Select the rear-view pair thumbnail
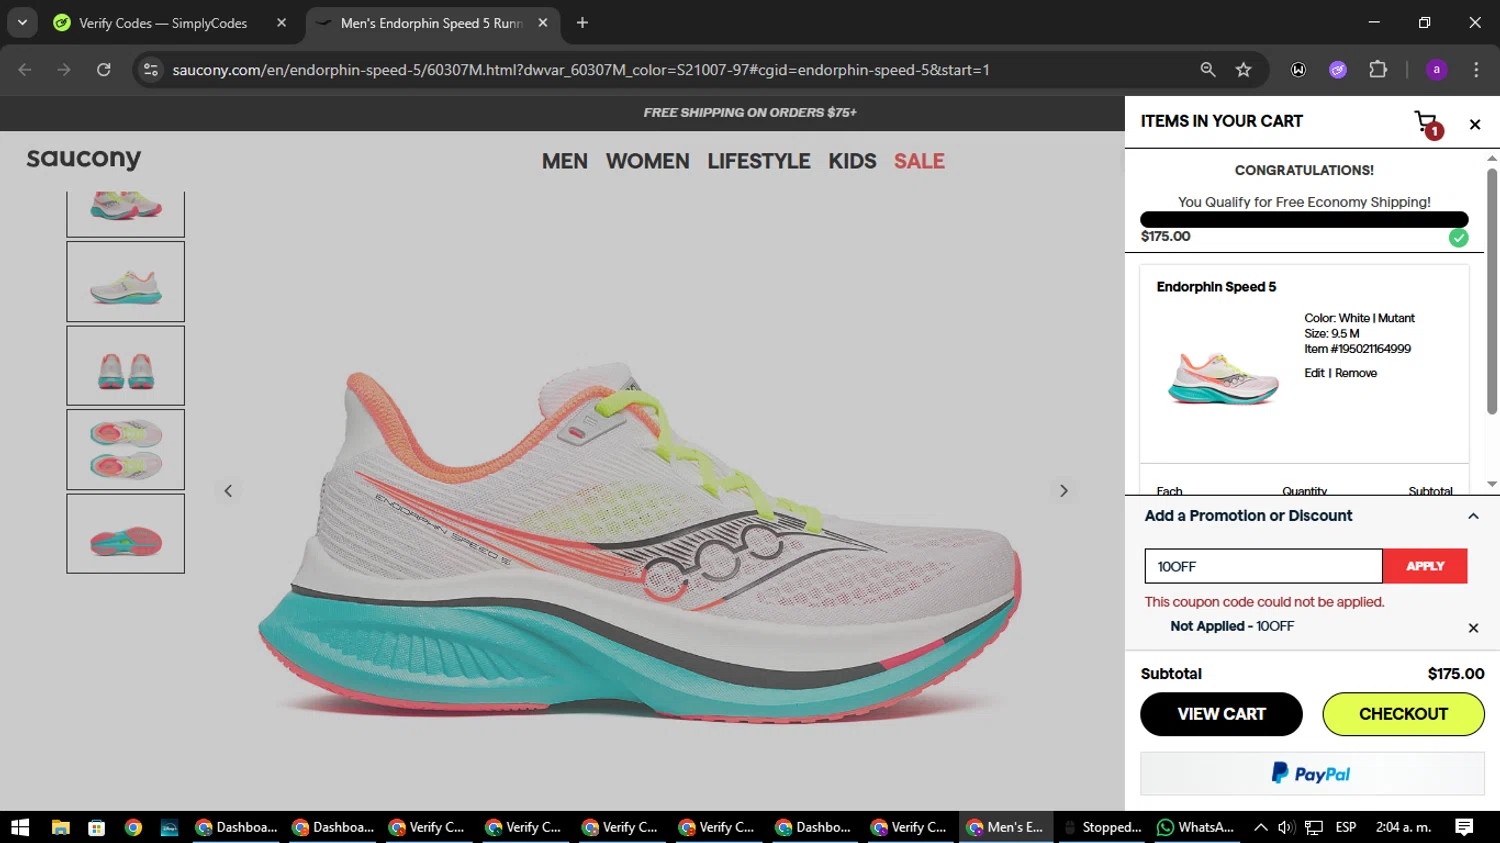The height and width of the screenshot is (843, 1500). click(126, 366)
